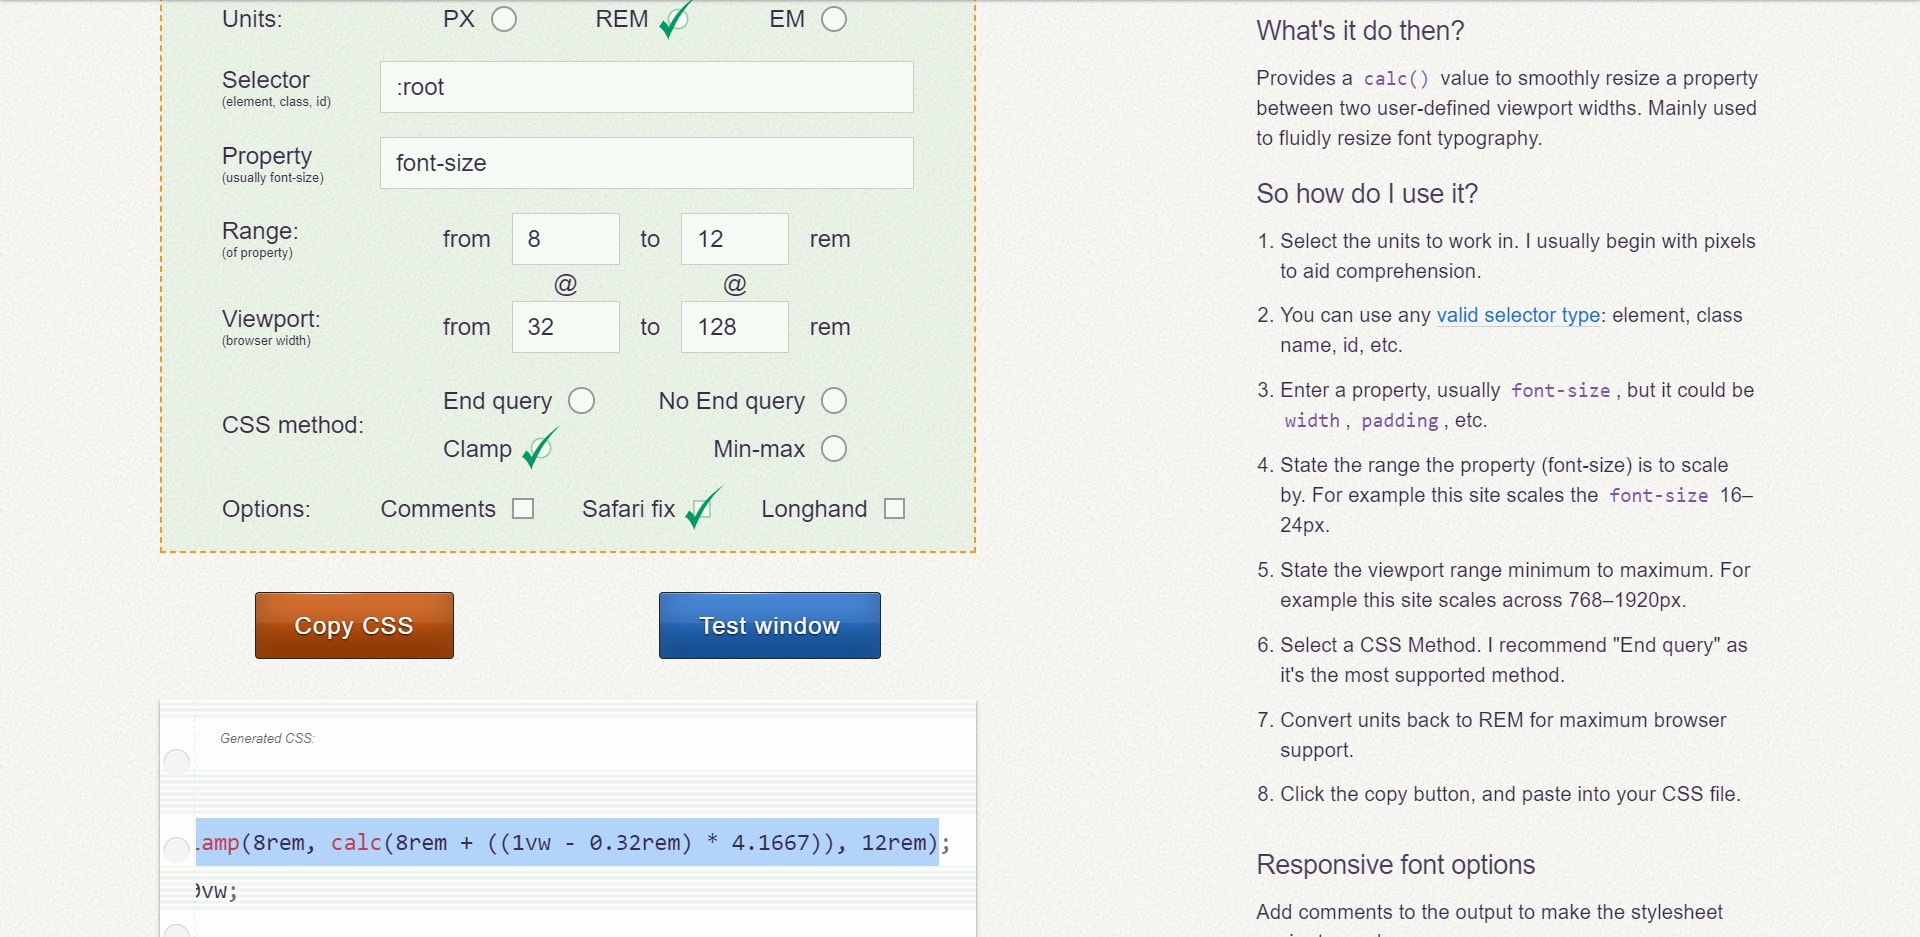Choose the EM units radio button

tap(833, 19)
